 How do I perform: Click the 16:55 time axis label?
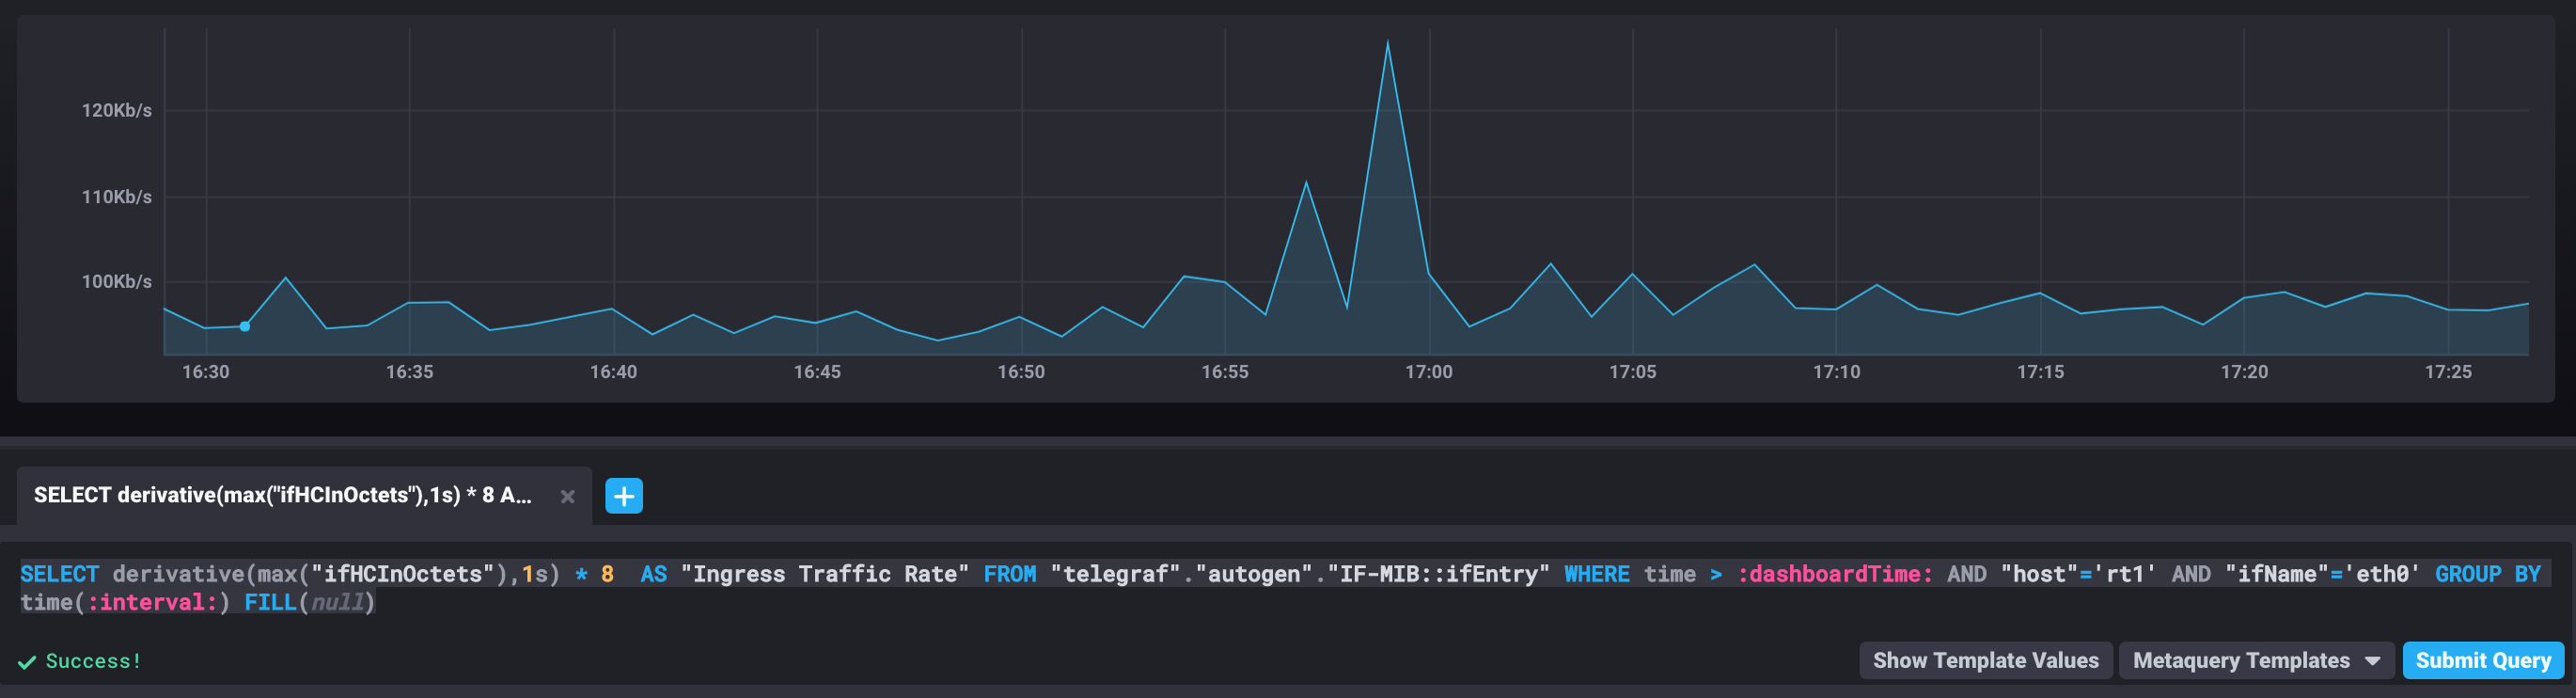point(1224,372)
